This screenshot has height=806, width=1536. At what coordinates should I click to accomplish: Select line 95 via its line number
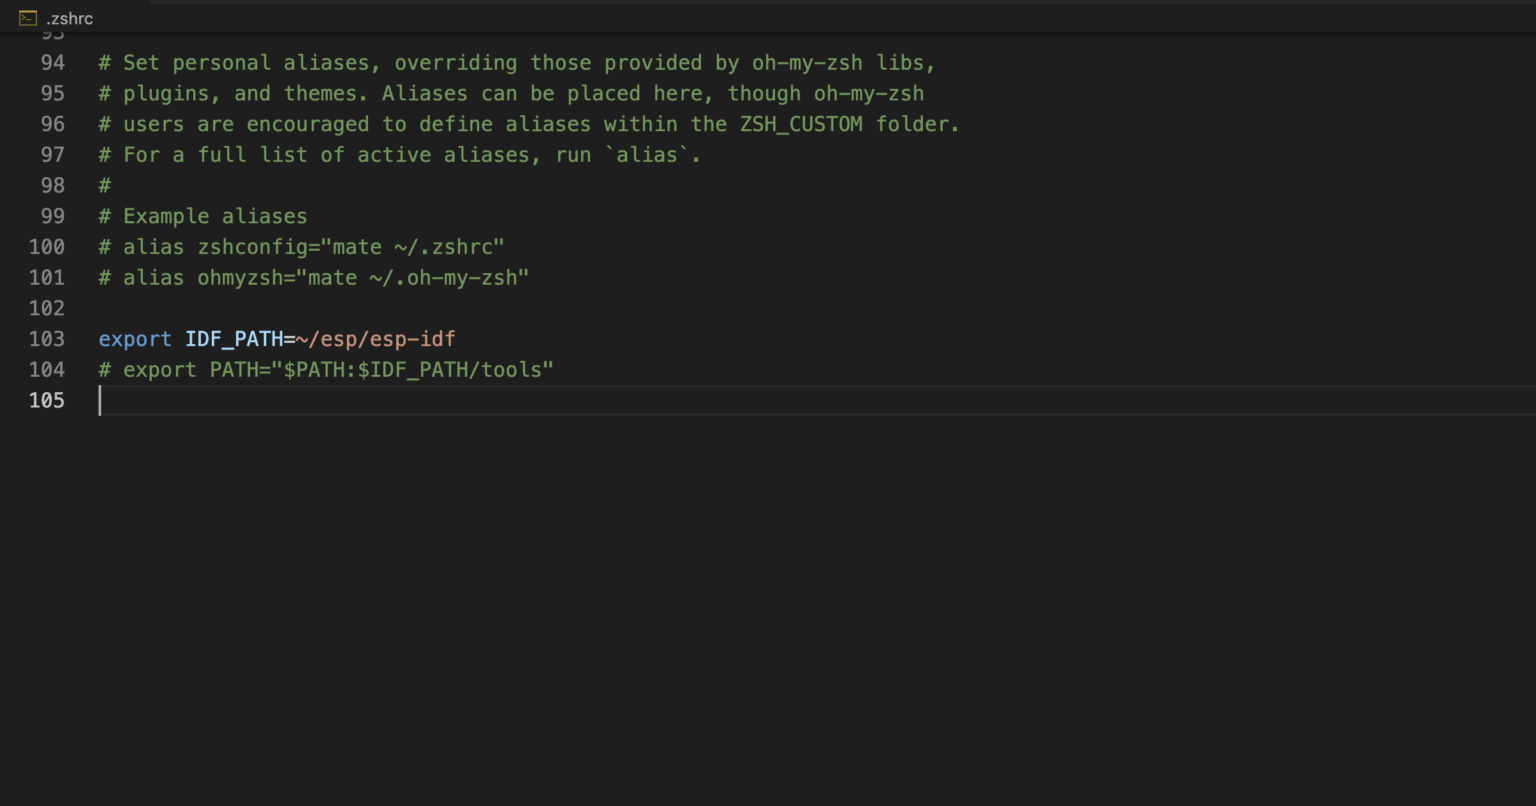point(52,94)
